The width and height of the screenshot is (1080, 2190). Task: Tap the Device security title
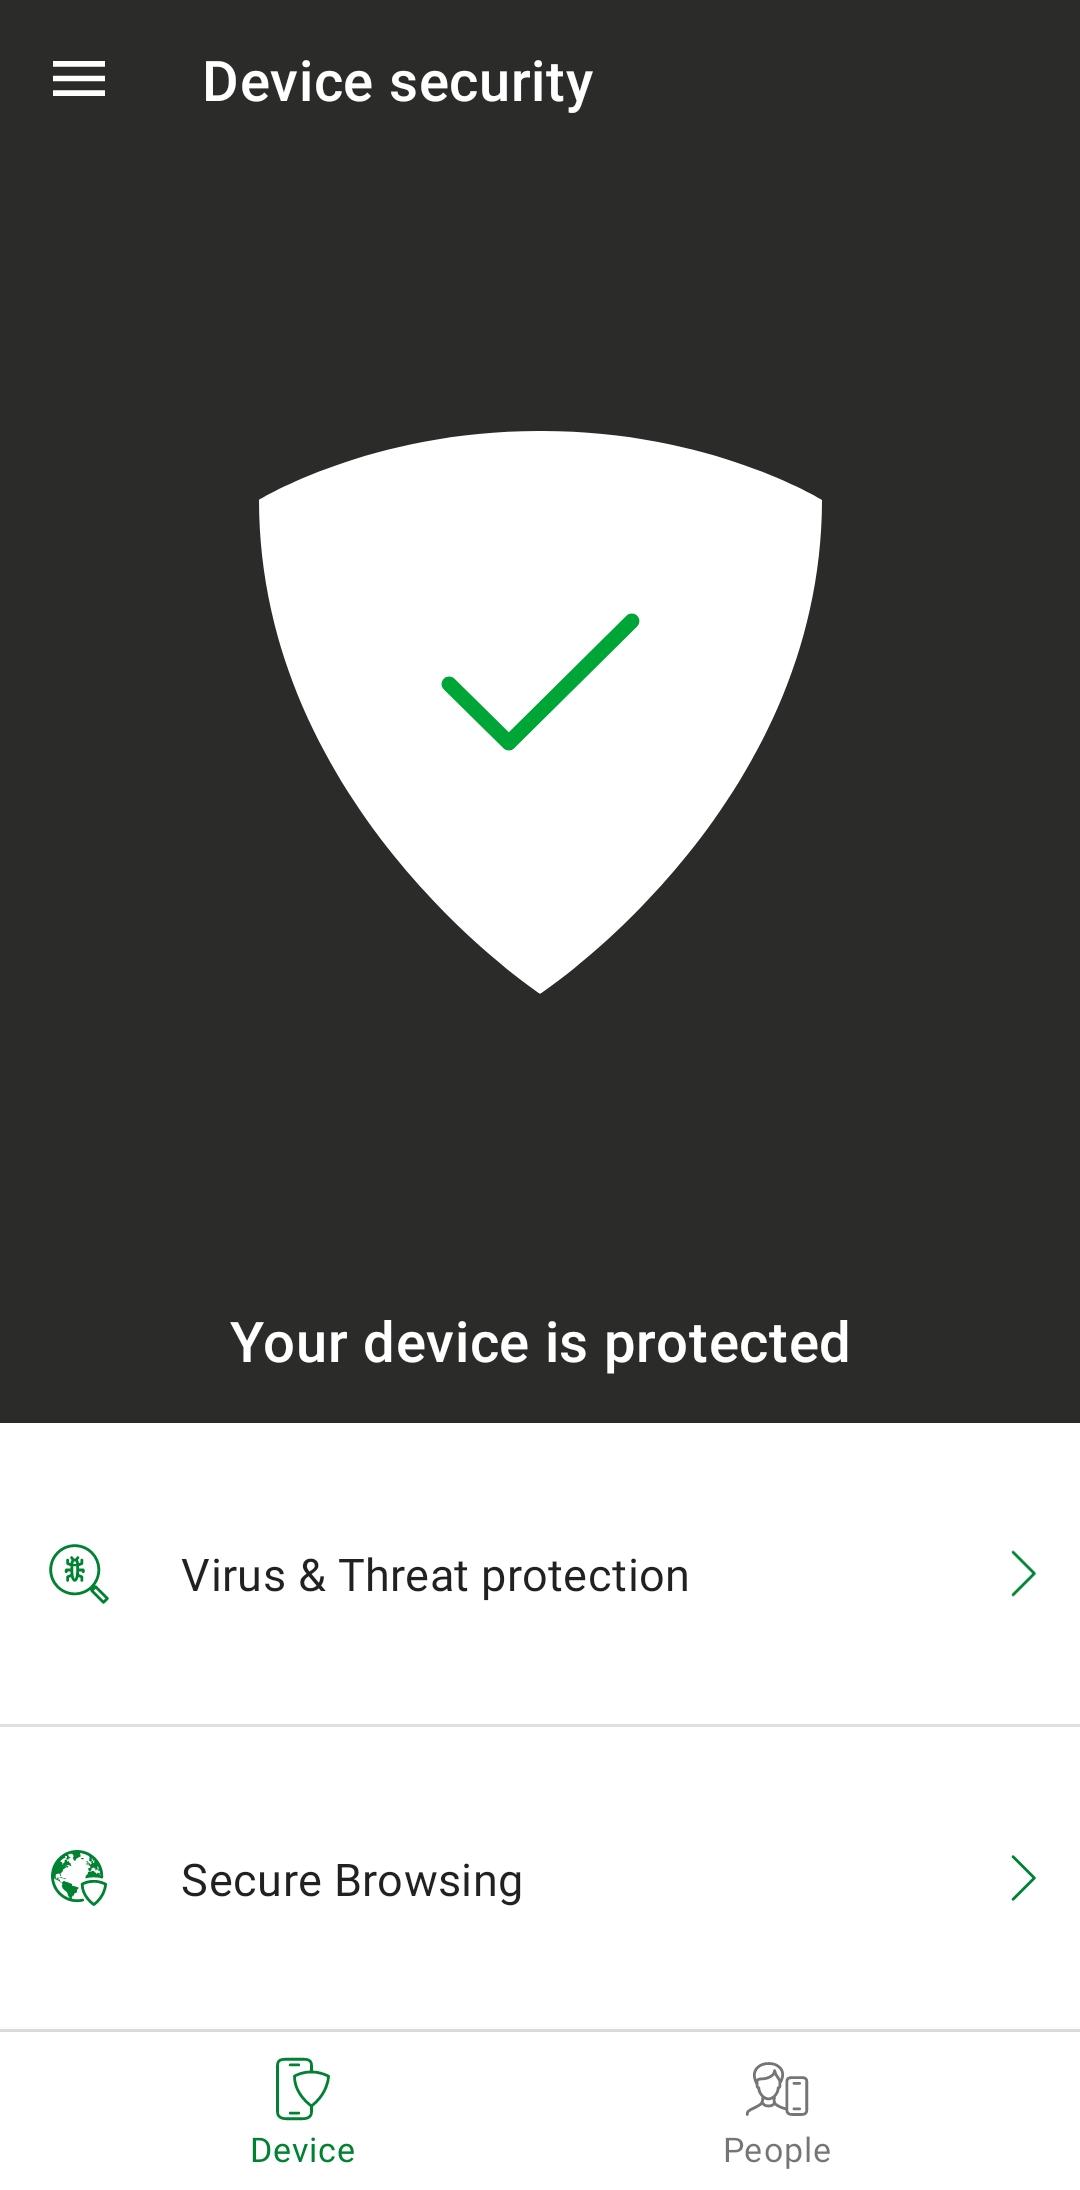[x=398, y=82]
